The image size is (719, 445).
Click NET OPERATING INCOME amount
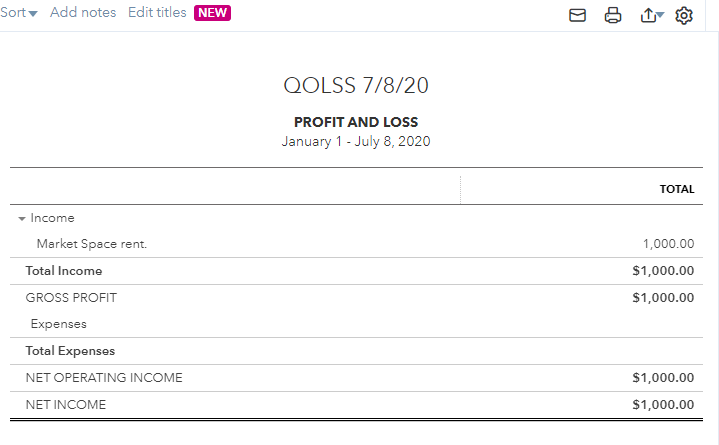(x=663, y=378)
